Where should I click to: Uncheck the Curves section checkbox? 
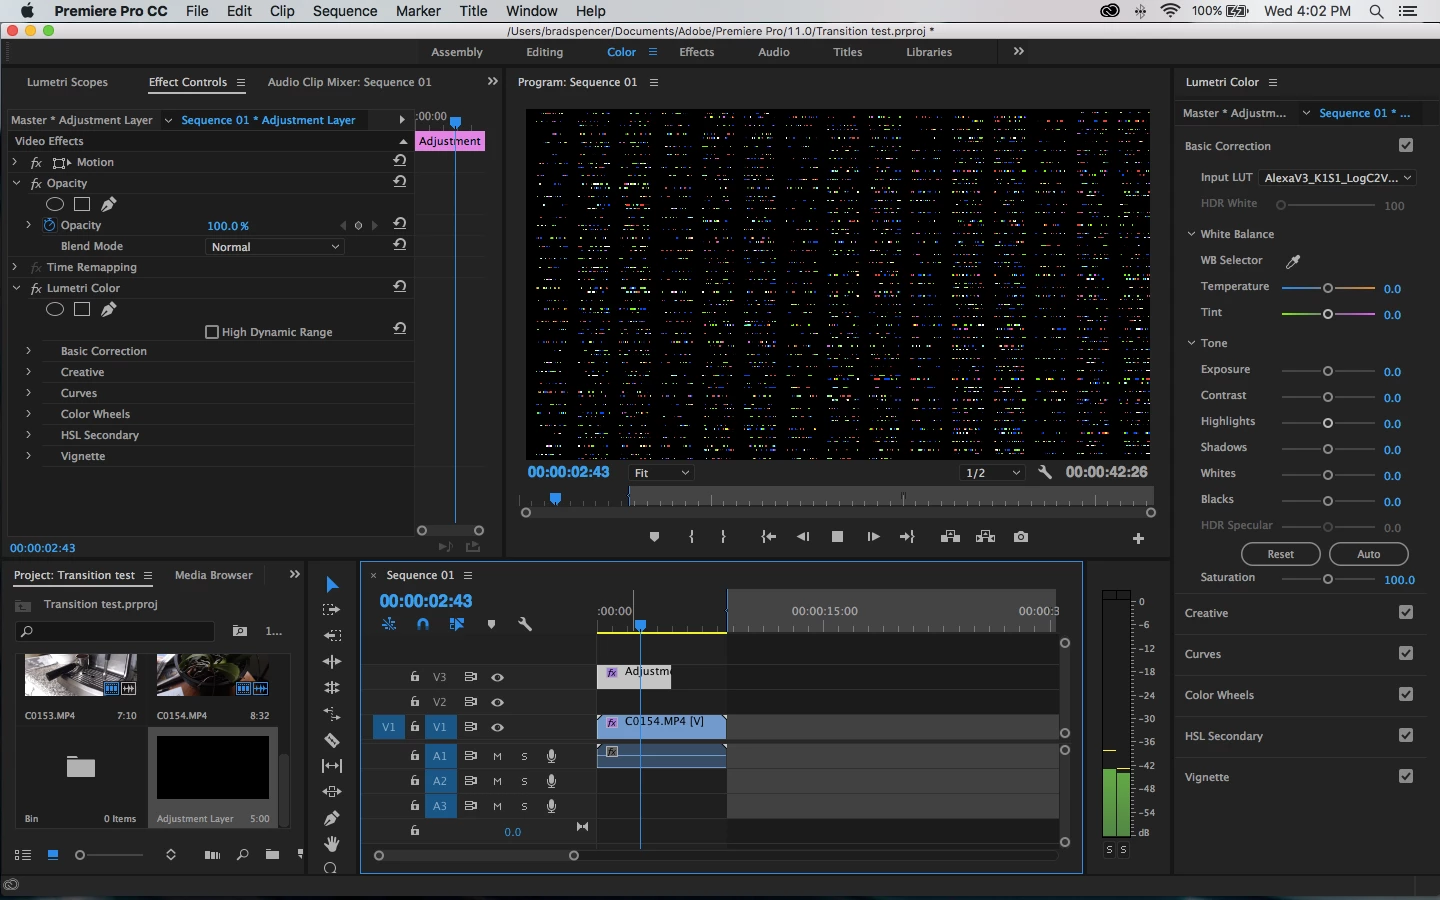(1406, 653)
